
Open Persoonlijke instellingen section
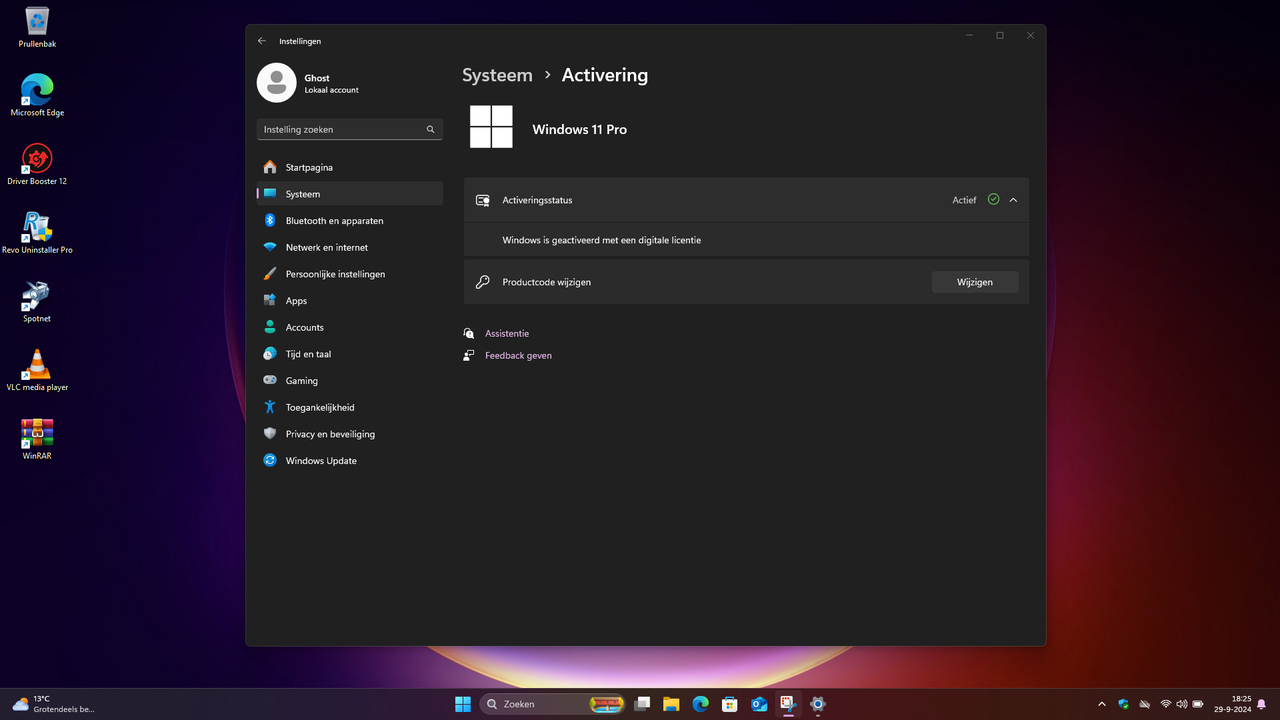tap(349, 274)
